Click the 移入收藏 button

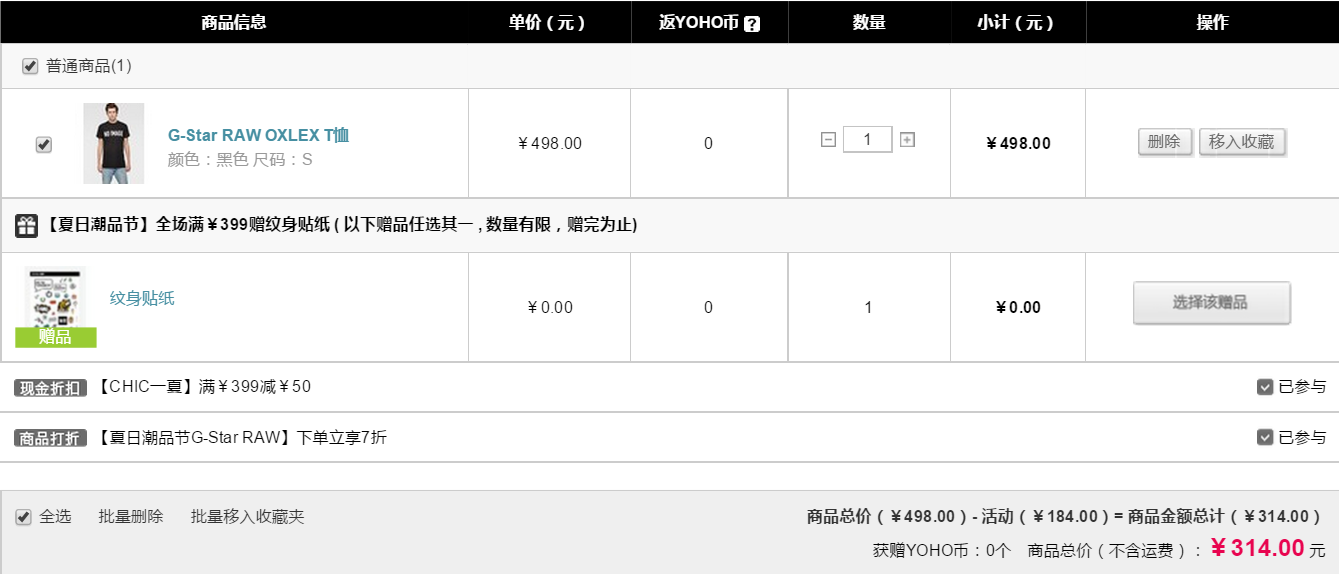1242,142
